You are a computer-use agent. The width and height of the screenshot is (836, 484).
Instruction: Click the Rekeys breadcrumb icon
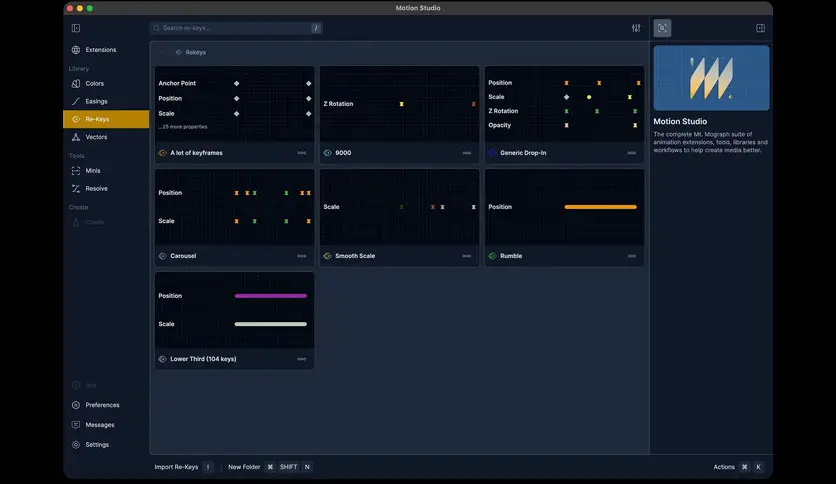click(179, 52)
